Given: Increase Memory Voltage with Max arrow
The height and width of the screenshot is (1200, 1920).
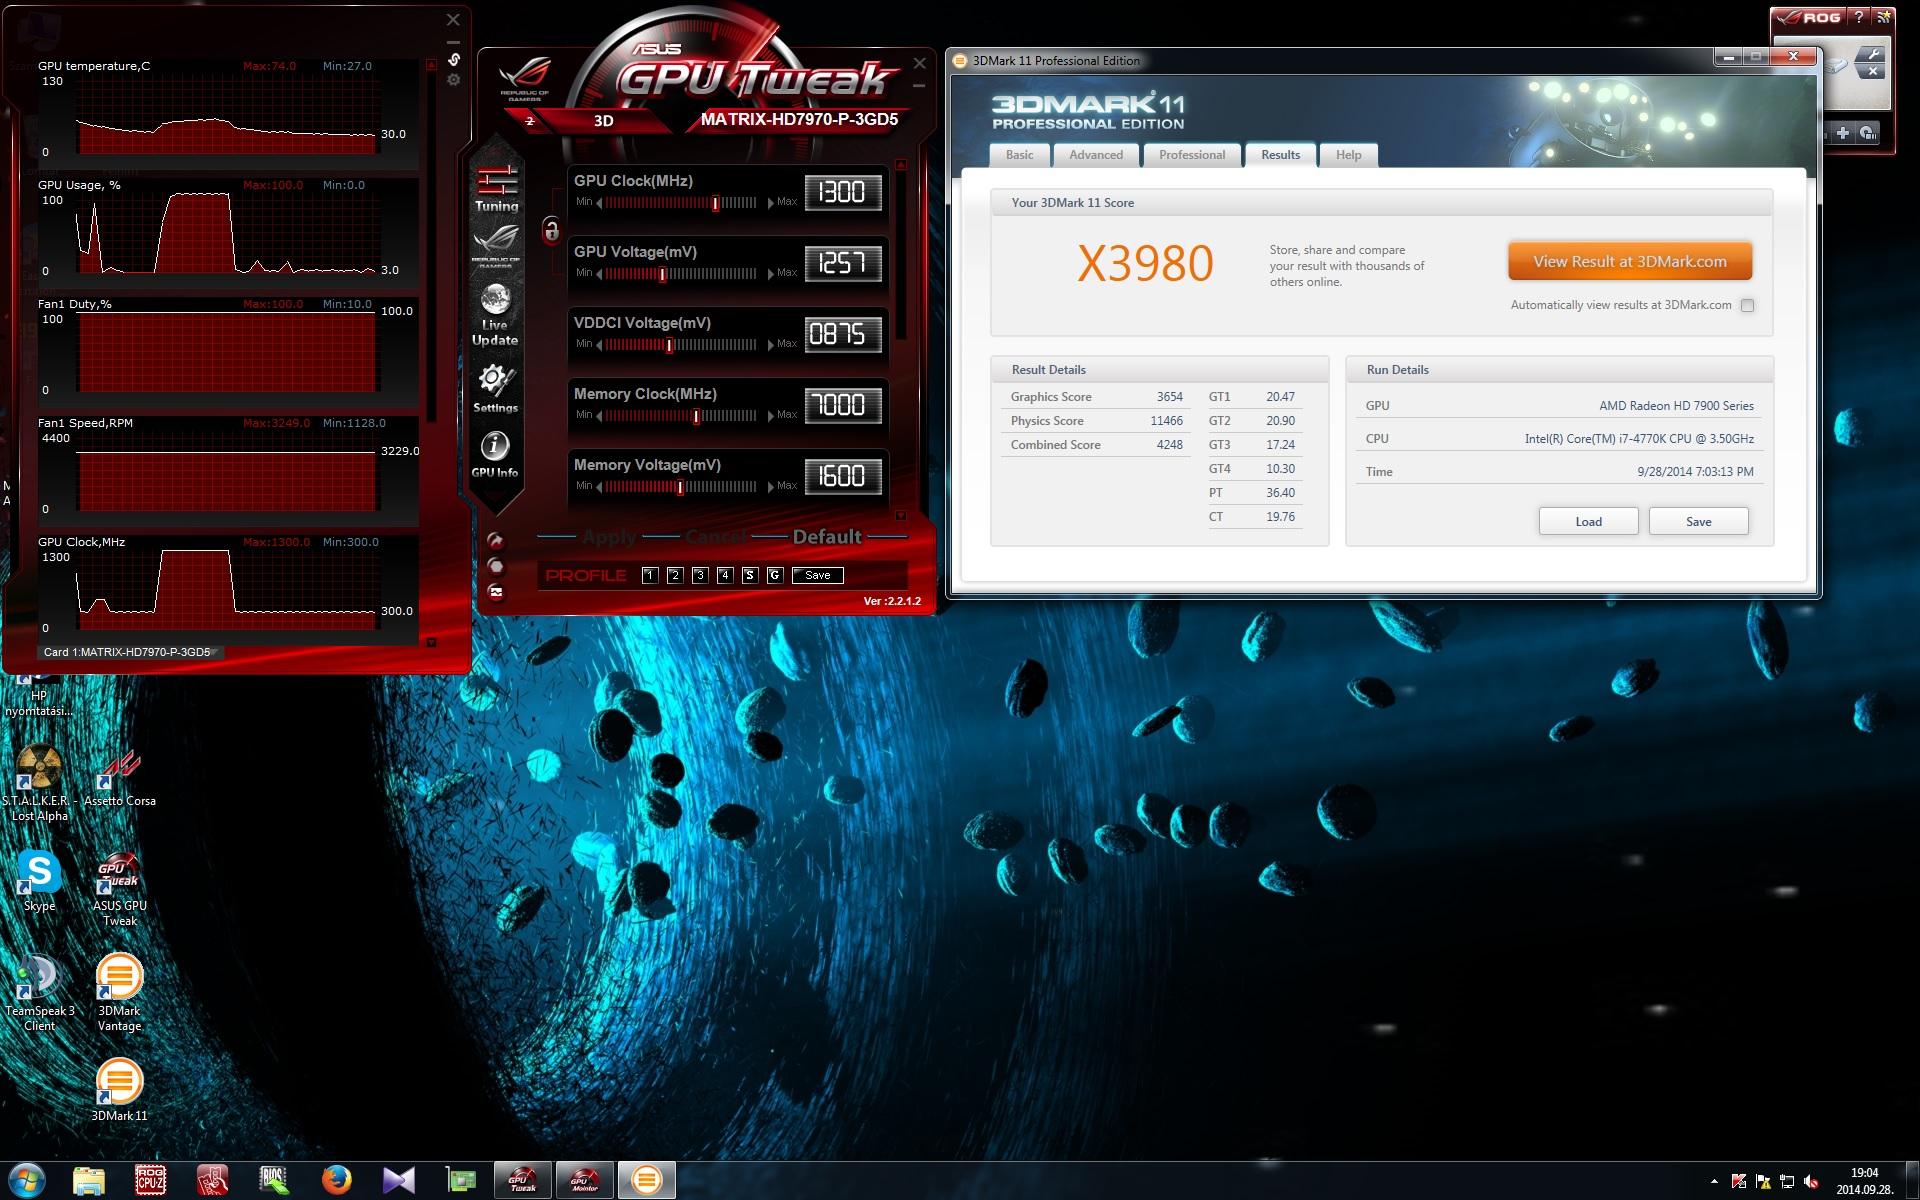Looking at the screenshot, I should point(771,487).
